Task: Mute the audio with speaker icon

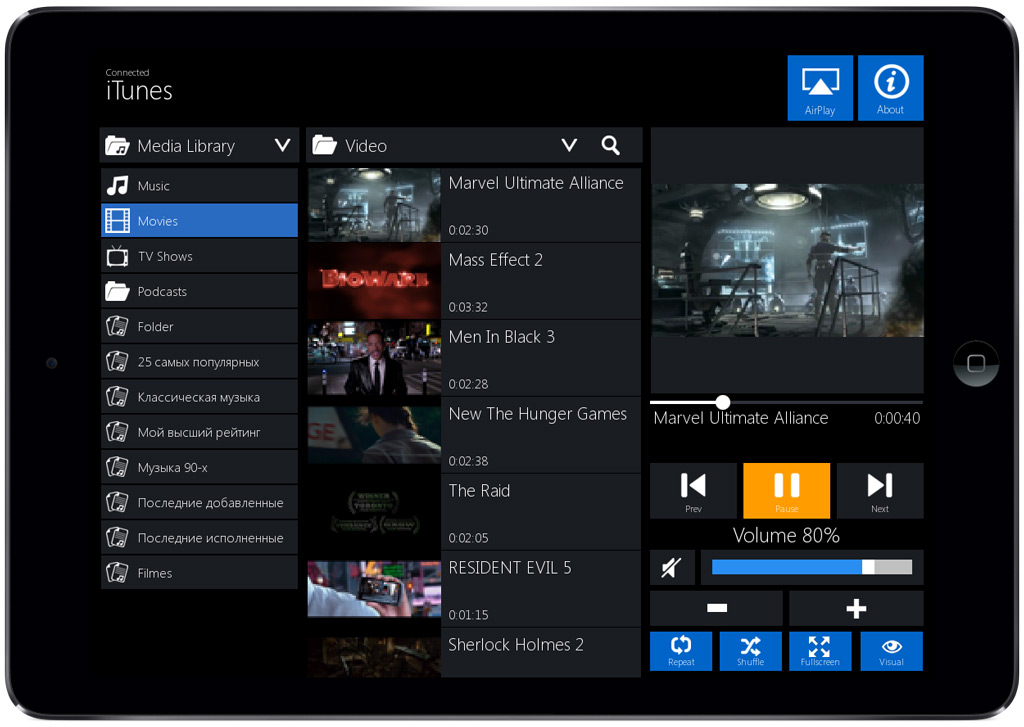Action: pyautogui.click(x=672, y=568)
